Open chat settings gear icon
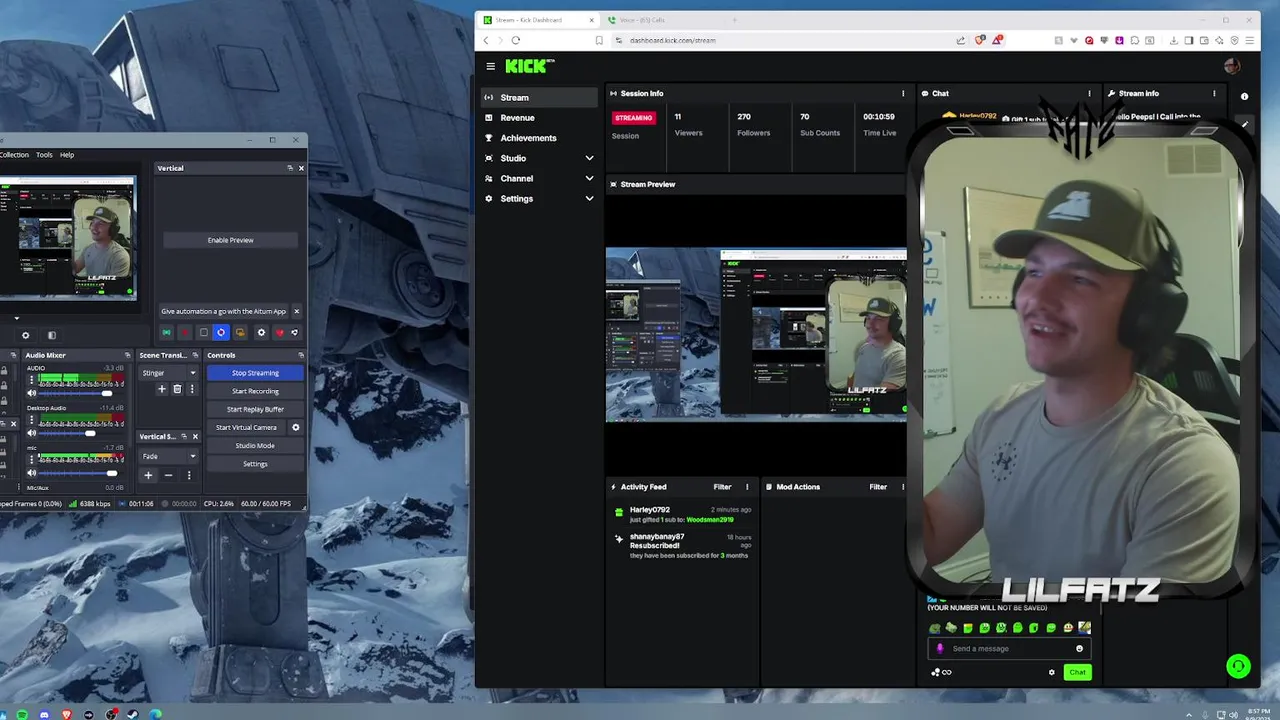This screenshot has width=1280, height=720. 1051,672
